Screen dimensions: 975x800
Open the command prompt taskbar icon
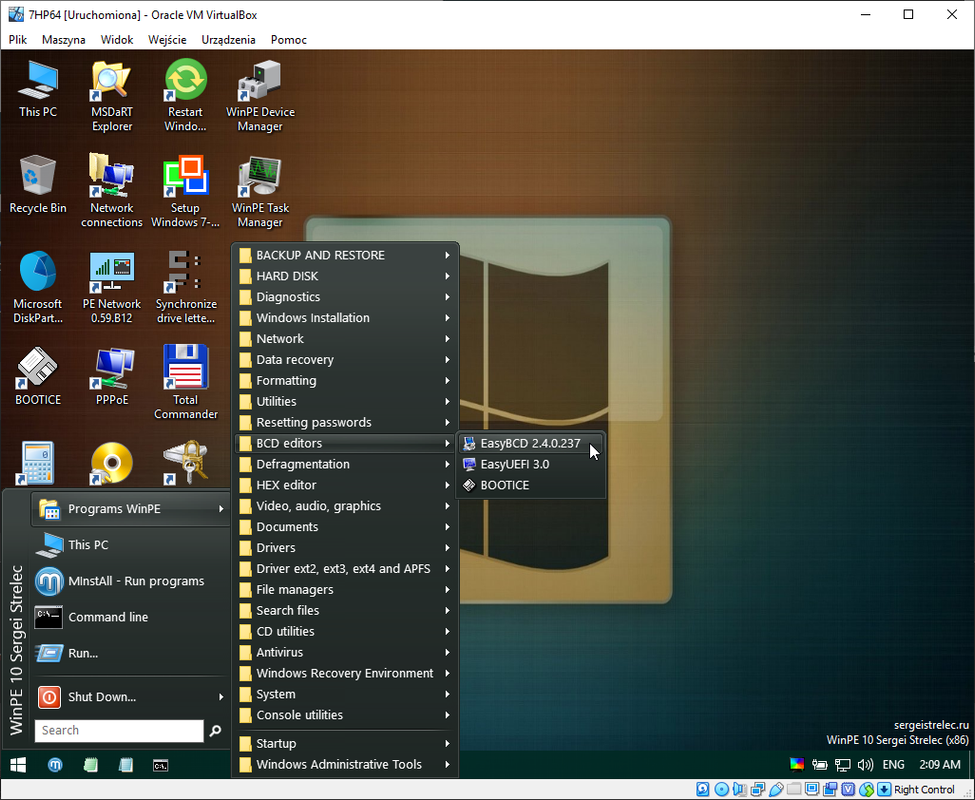click(x=160, y=765)
